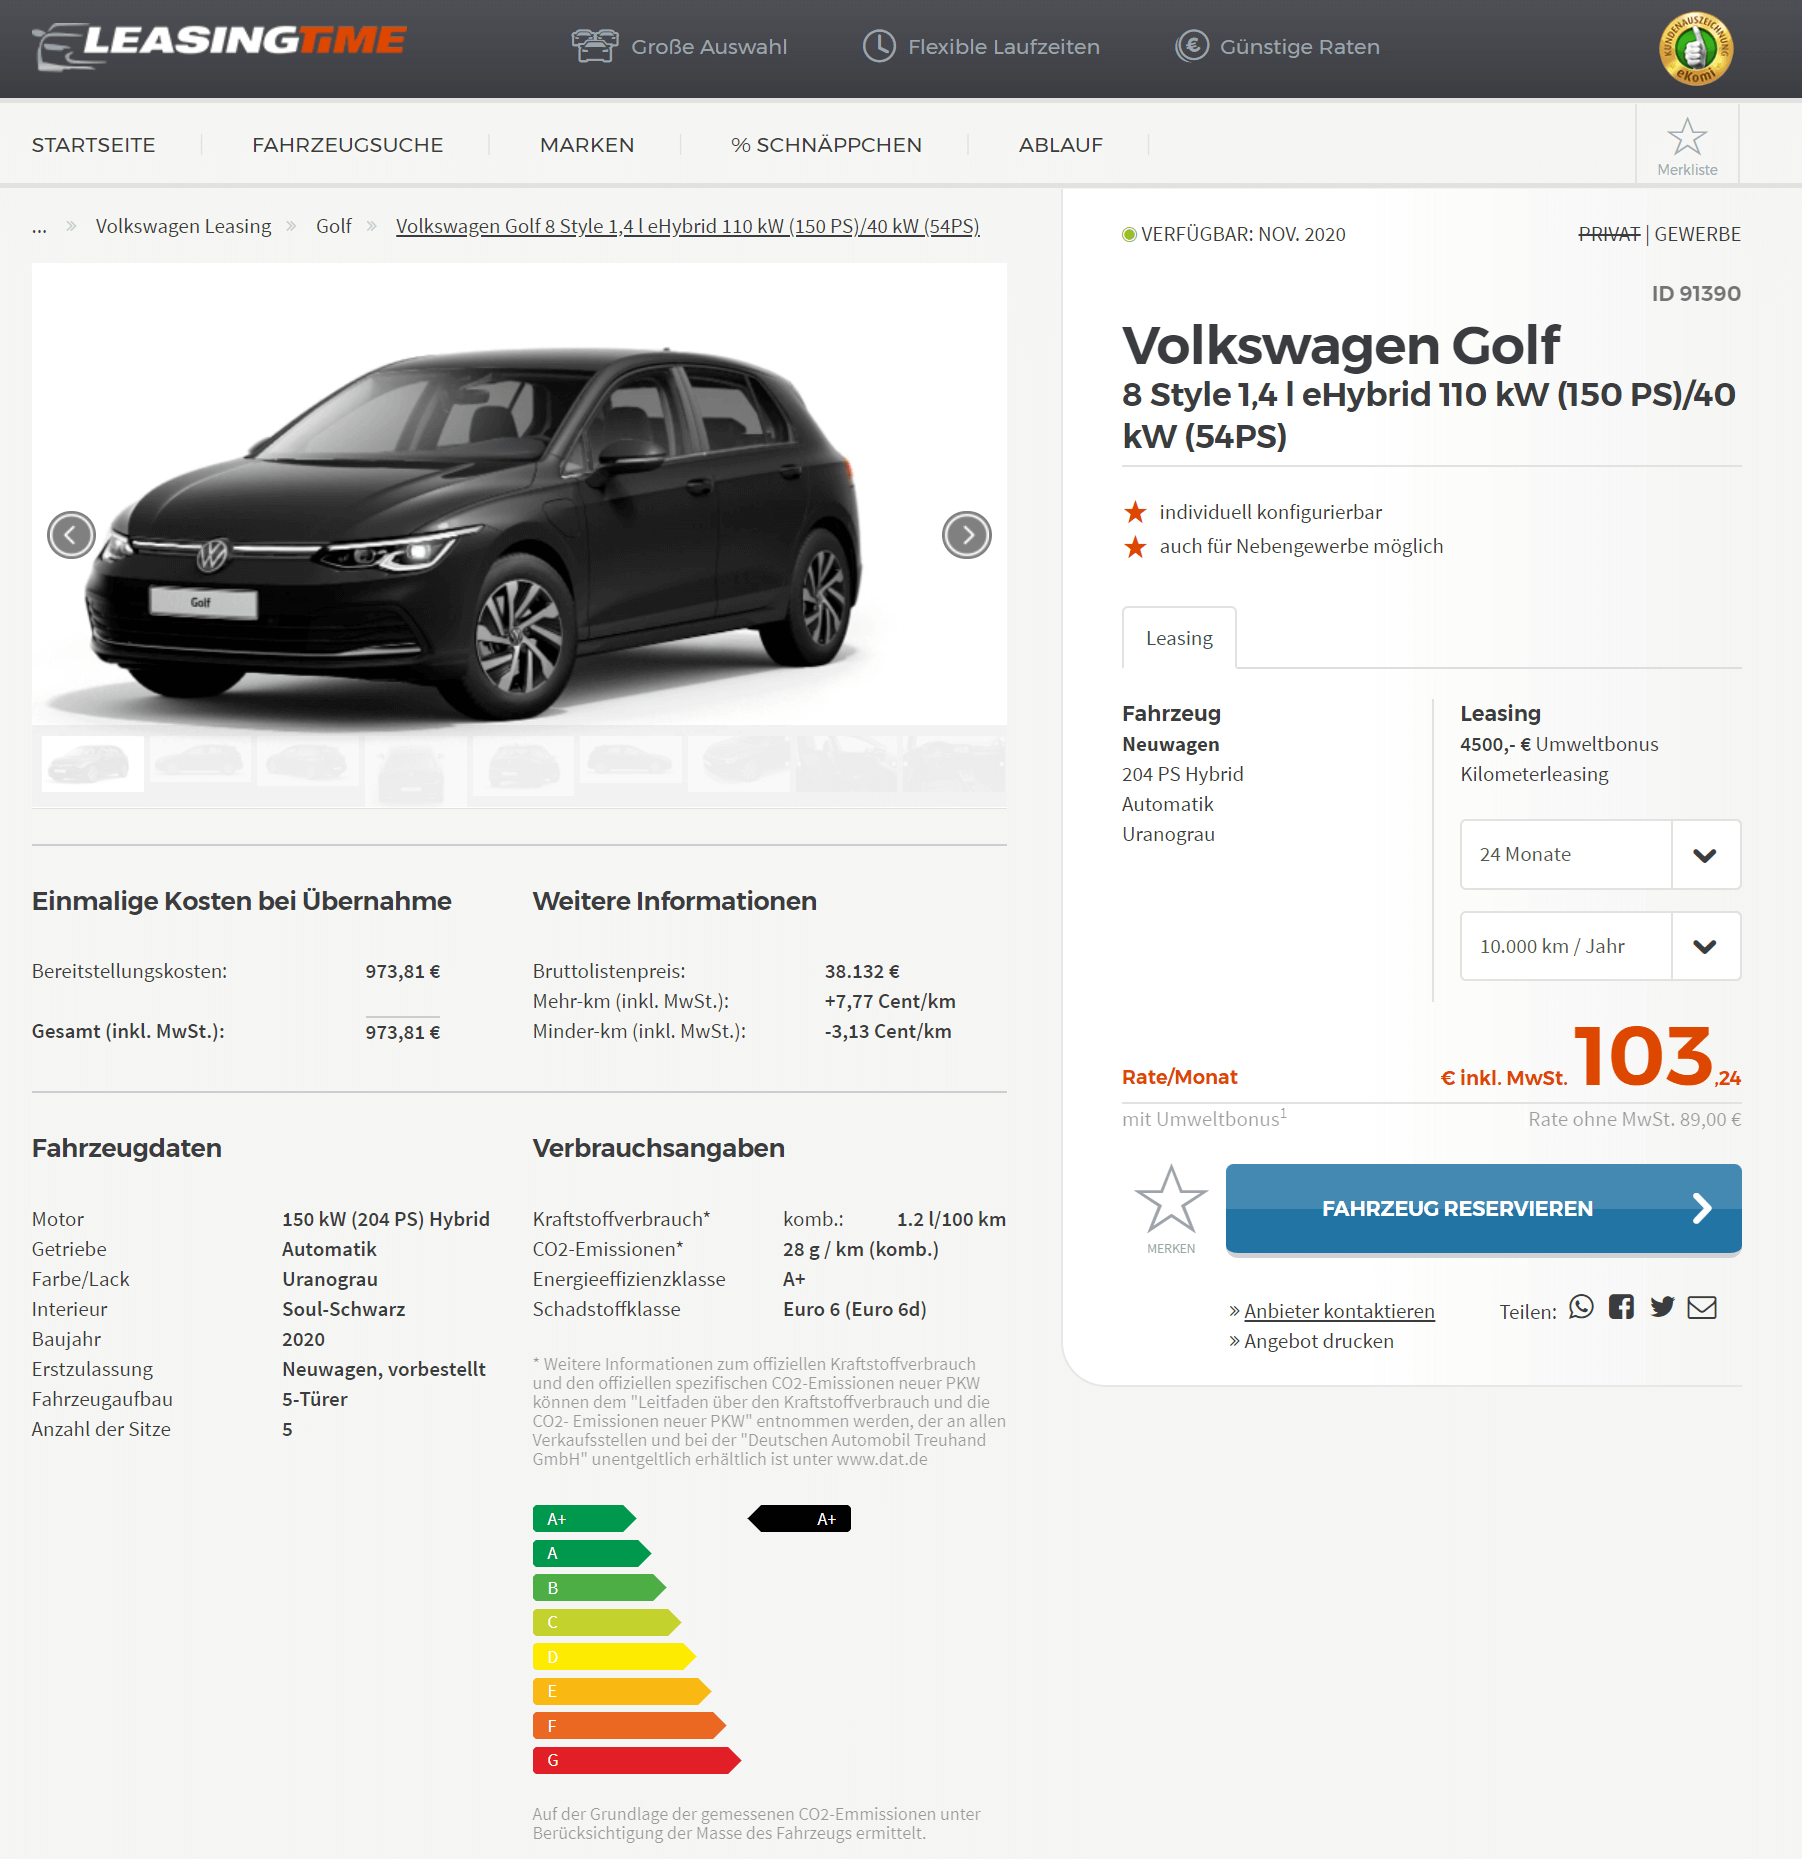This screenshot has height=1859, width=1802.
Task: Click VERFÜGBAR: NOV. 2020 status
Action: 1234,234
